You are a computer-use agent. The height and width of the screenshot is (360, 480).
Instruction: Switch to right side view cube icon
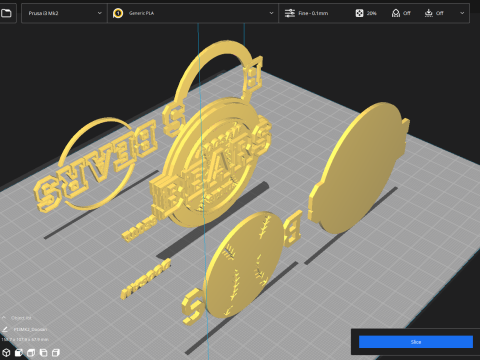point(56,352)
